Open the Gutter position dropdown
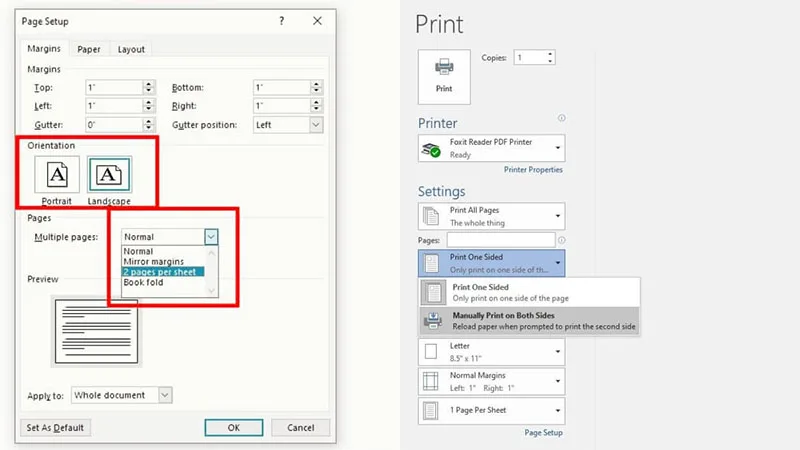The width and height of the screenshot is (800, 450). click(316, 124)
